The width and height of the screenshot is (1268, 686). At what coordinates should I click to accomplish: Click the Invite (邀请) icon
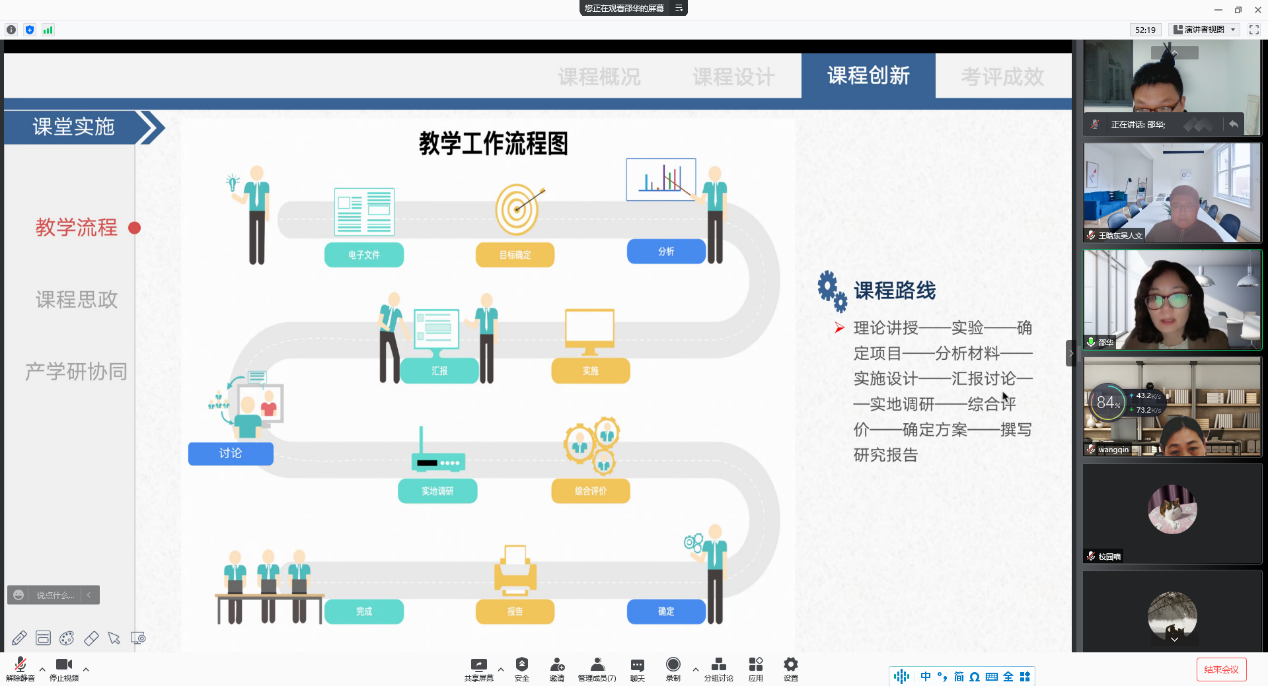click(x=557, y=668)
